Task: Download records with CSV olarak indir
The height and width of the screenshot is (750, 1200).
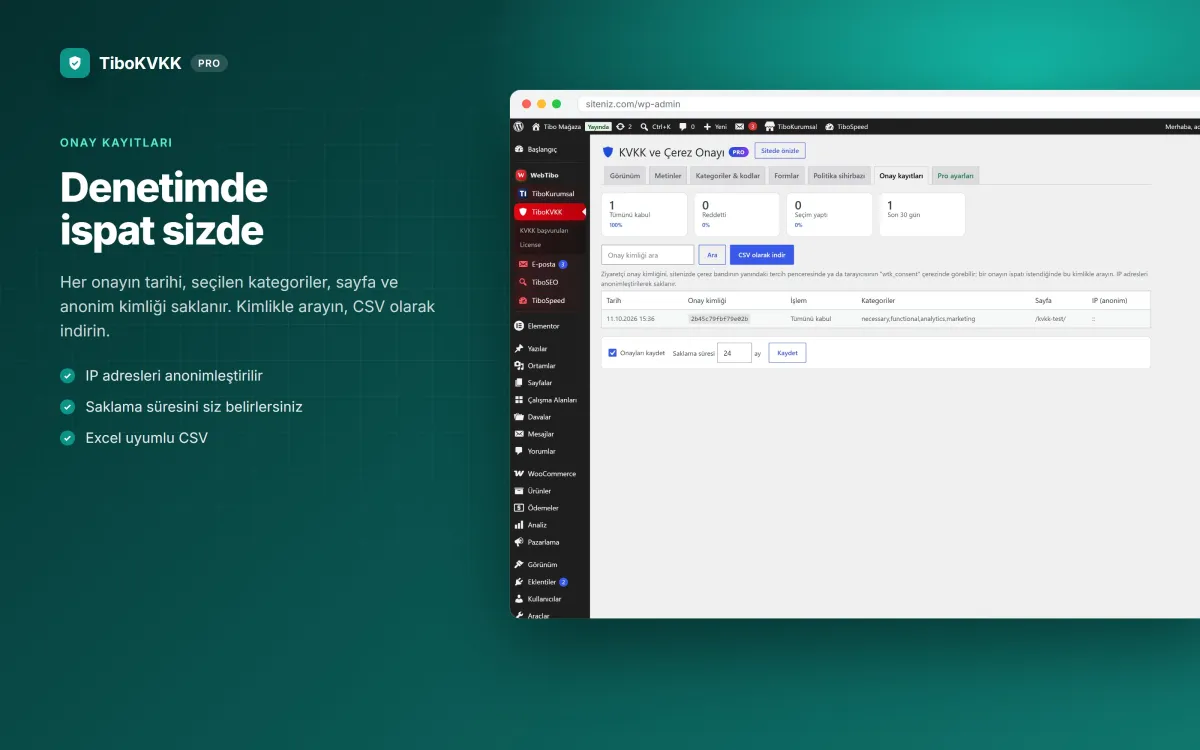Action: pyautogui.click(x=762, y=255)
